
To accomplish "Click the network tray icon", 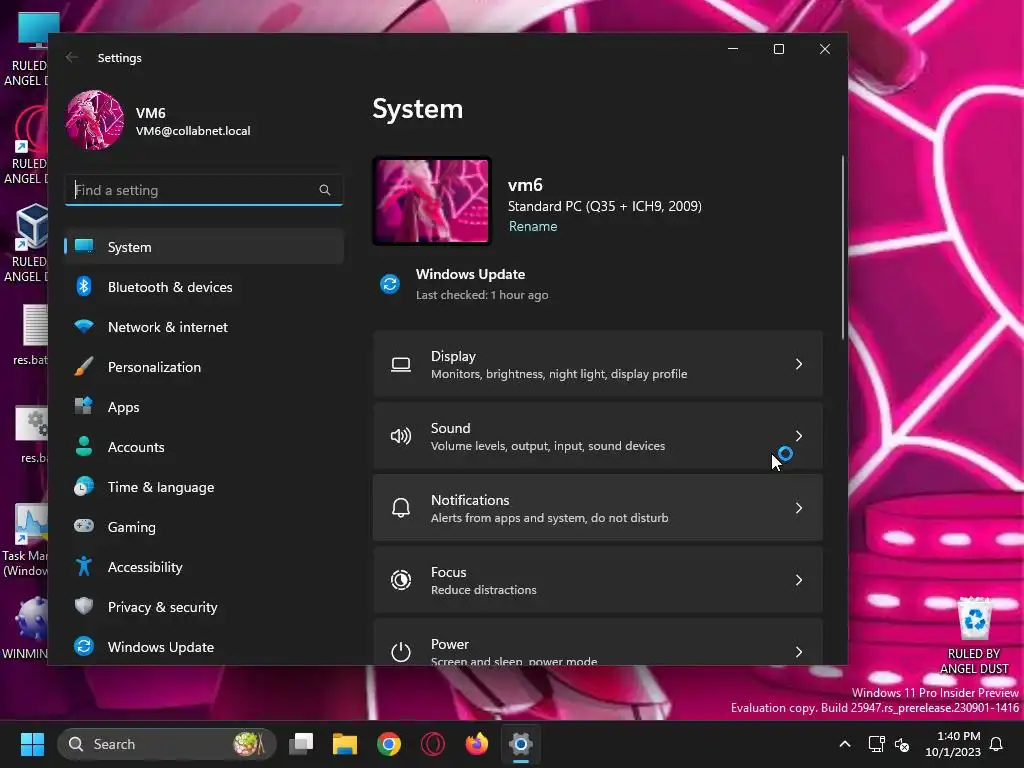I will pos(876,744).
